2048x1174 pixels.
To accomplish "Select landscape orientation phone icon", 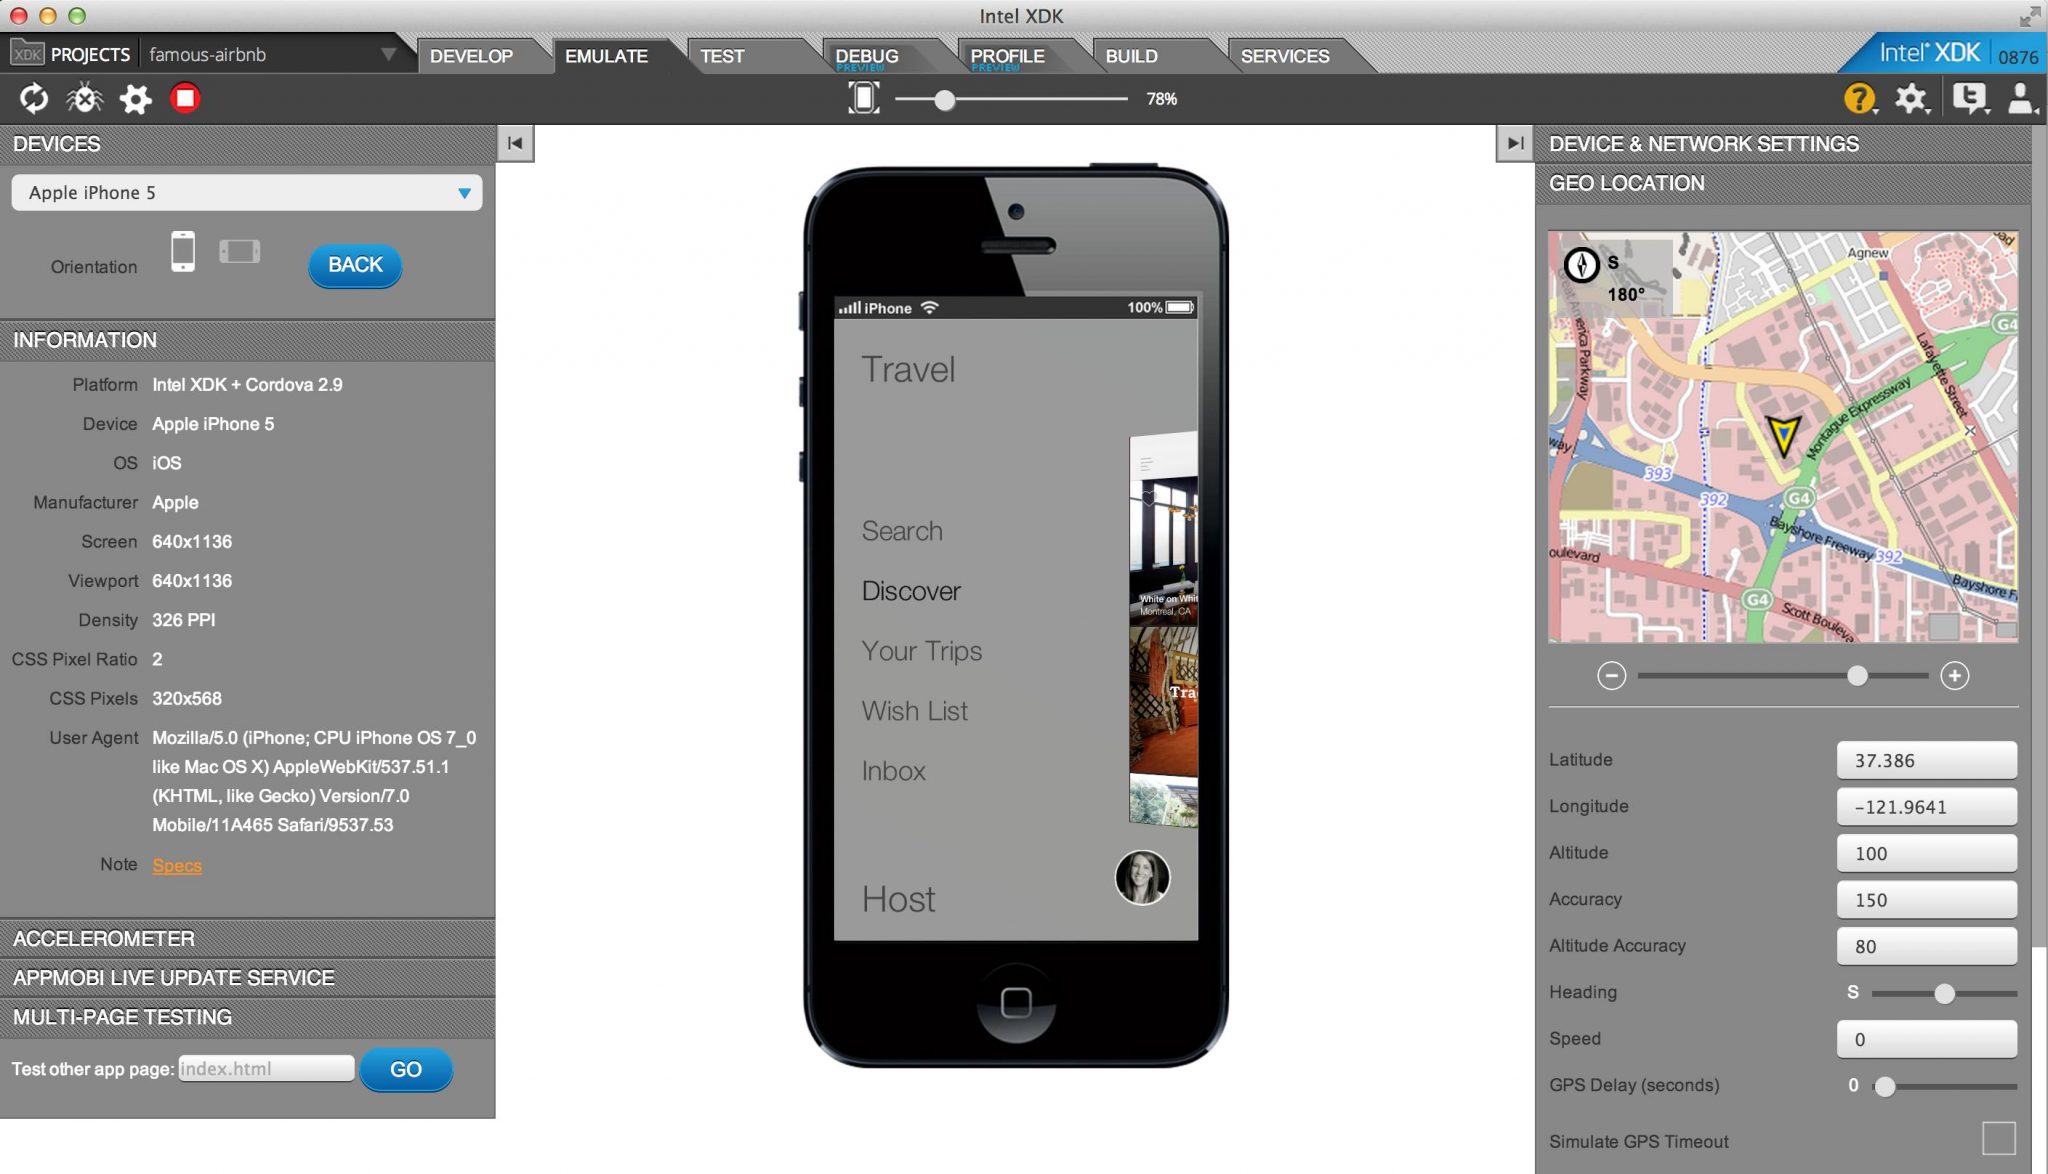I will tap(240, 251).
